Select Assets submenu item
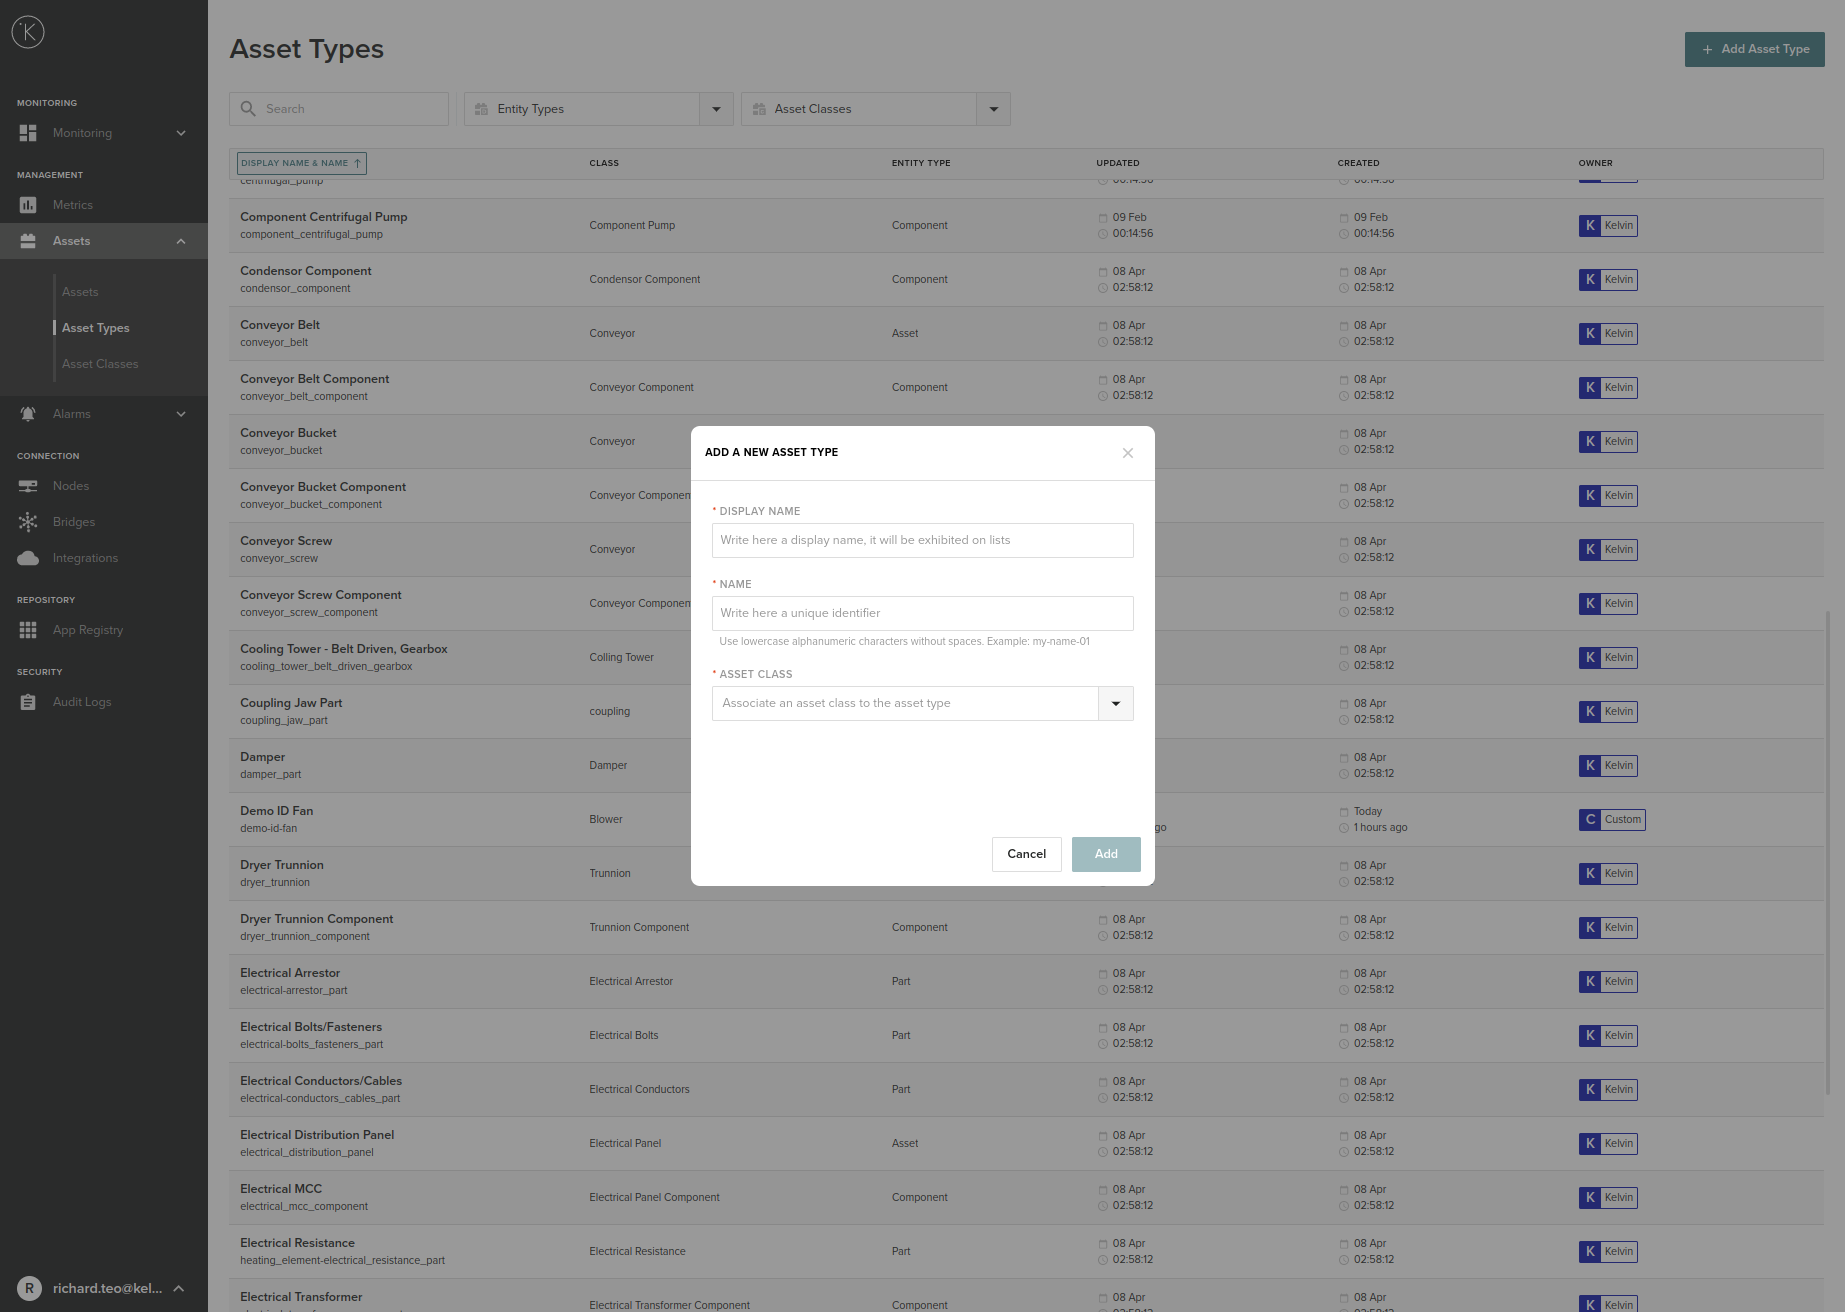Viewport: 1845px width, 1312px height. pos(80,291)
